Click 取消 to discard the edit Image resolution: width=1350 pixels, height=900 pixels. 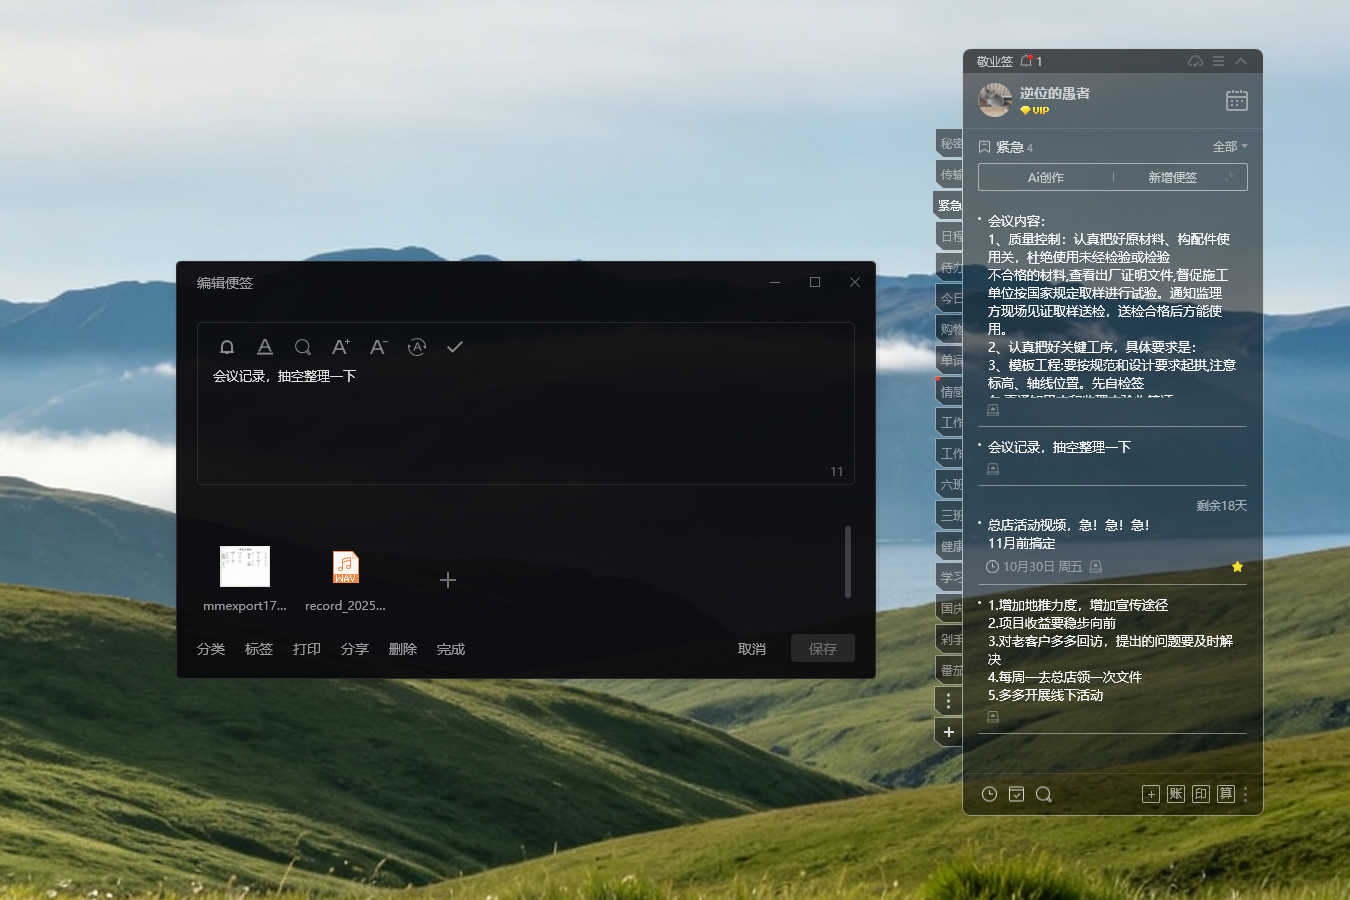pos(752,649)
